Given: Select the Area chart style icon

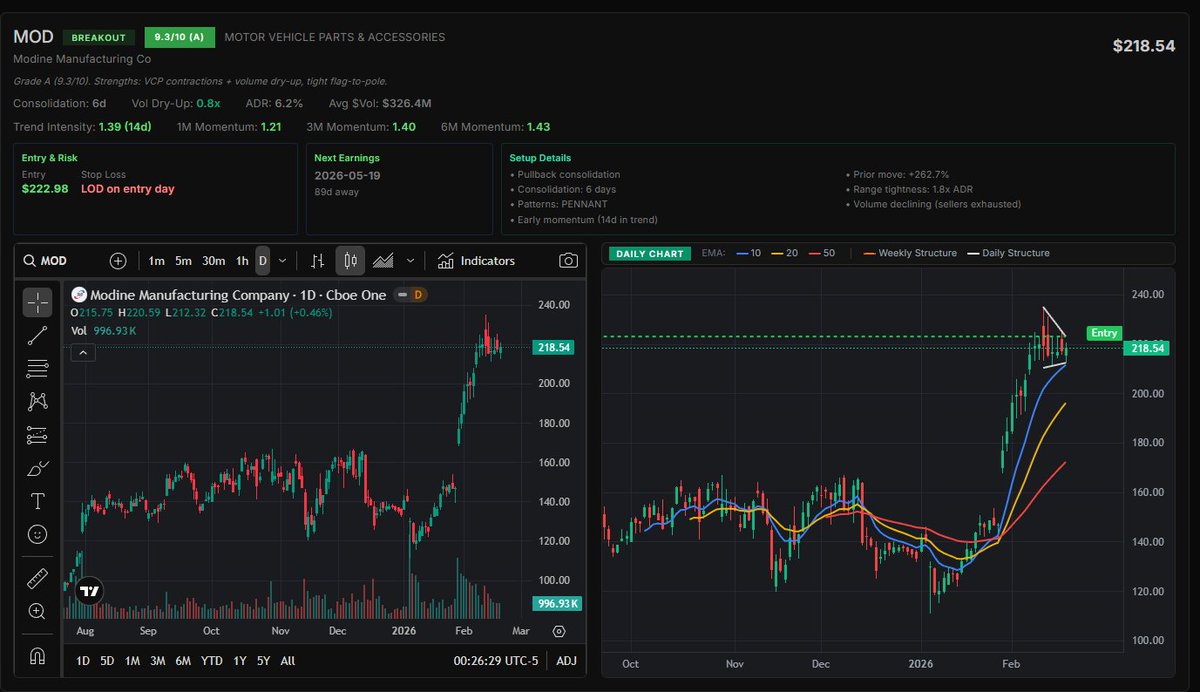Looking at the screenshot, I should [383, 261].
